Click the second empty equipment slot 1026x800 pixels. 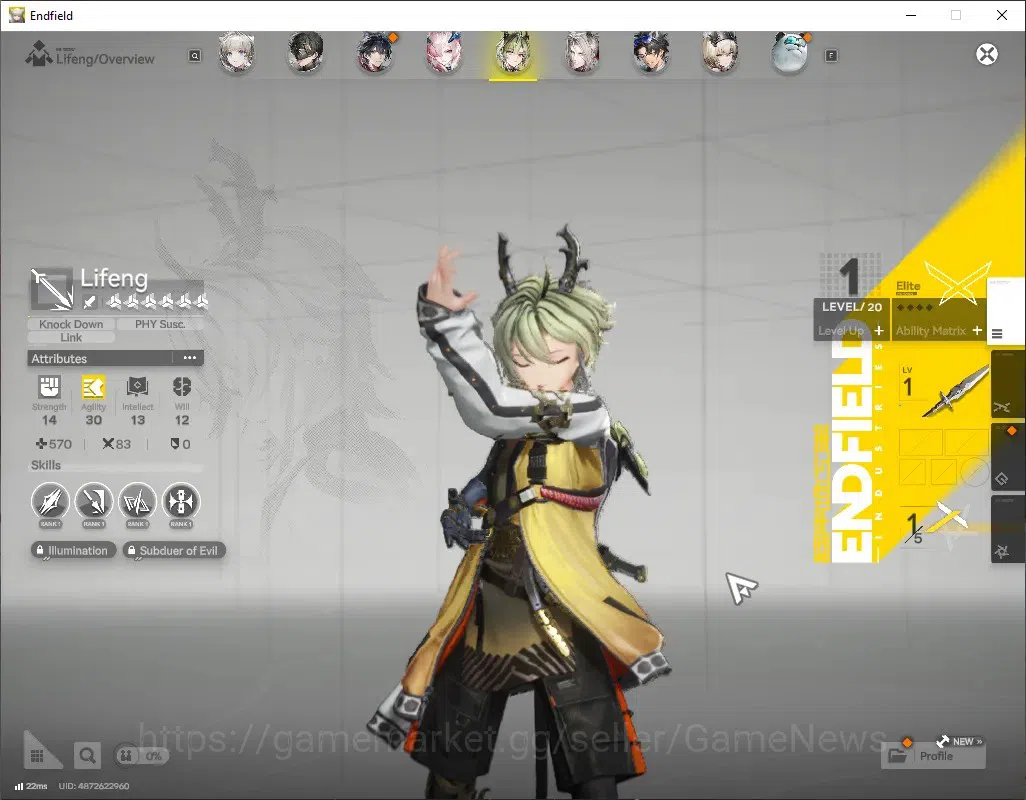966,442
